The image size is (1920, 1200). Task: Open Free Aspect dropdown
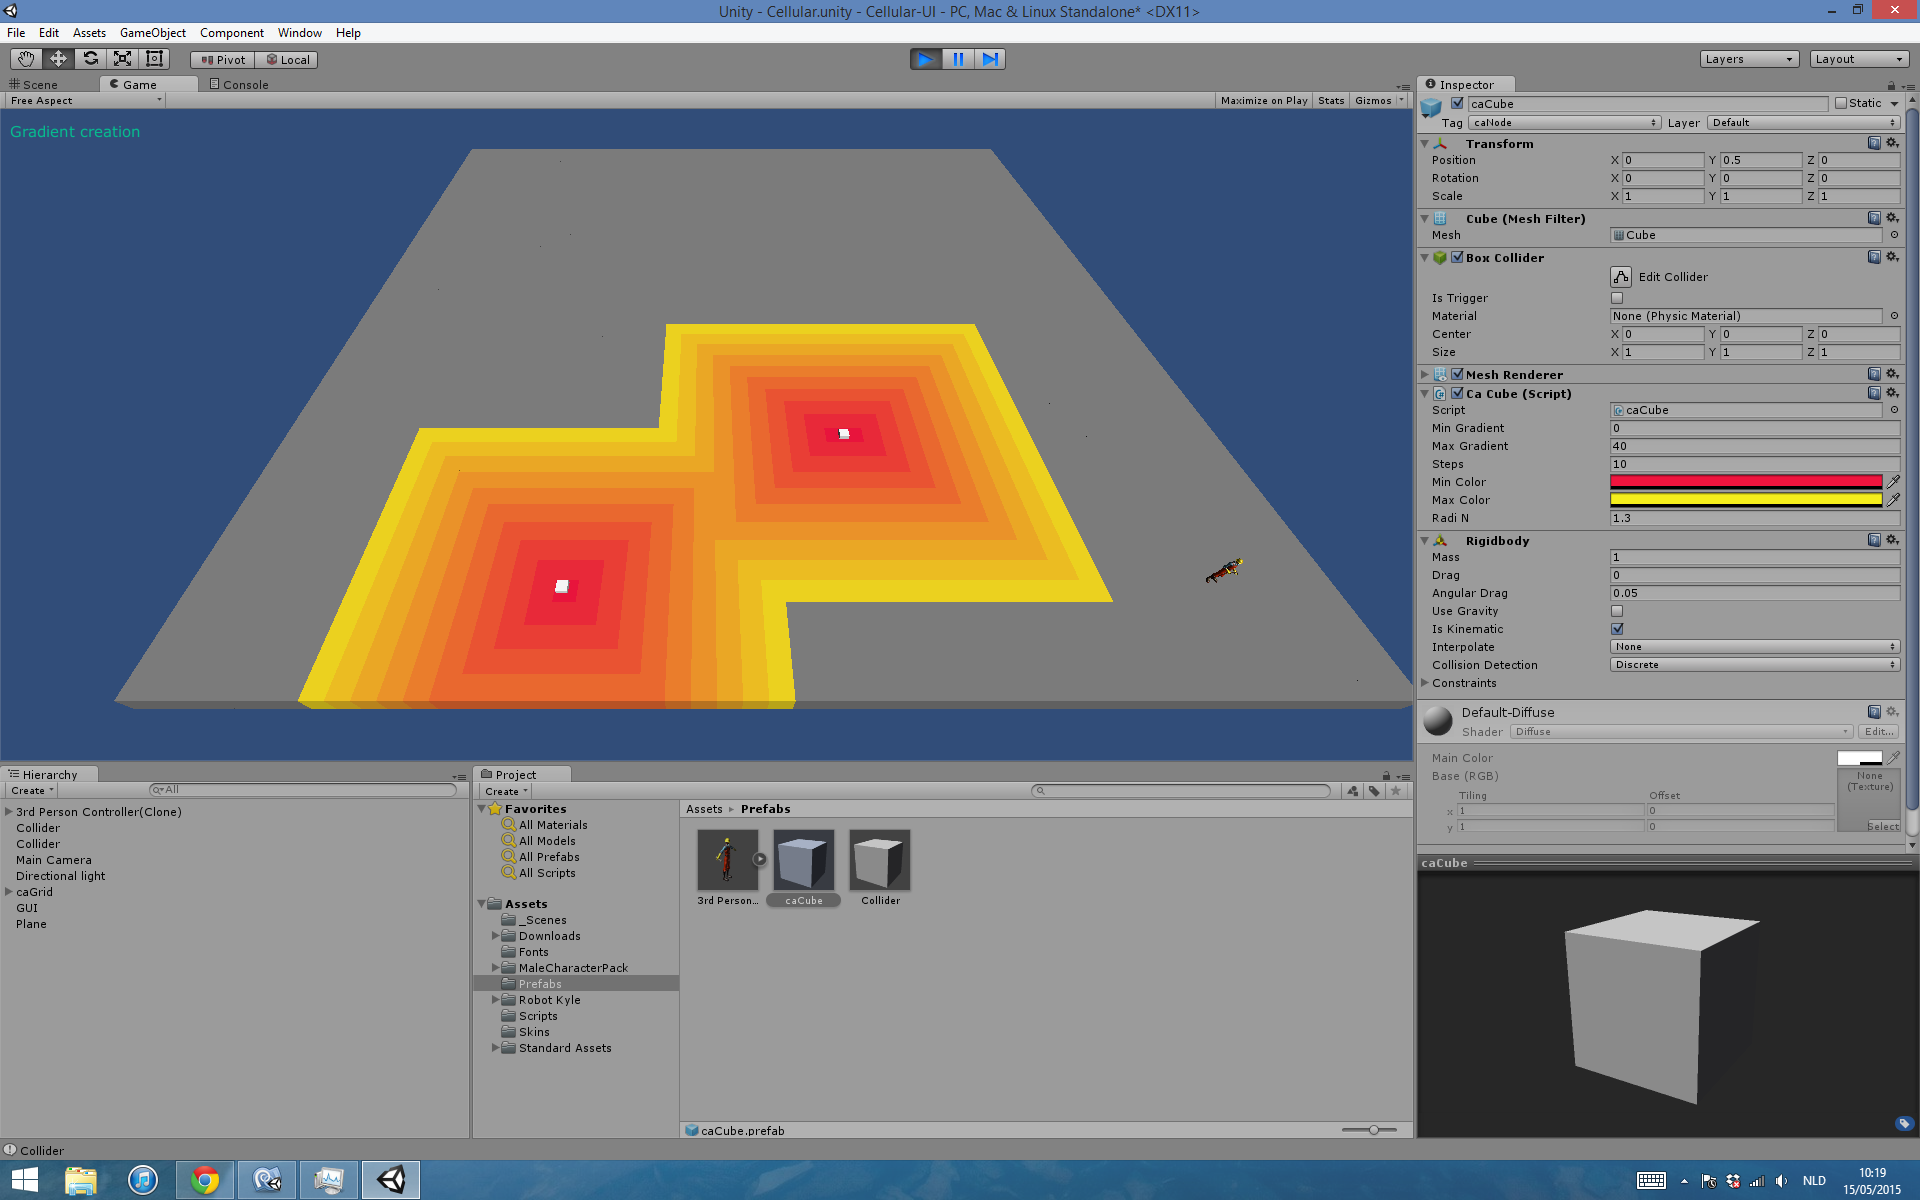[85, 101]
